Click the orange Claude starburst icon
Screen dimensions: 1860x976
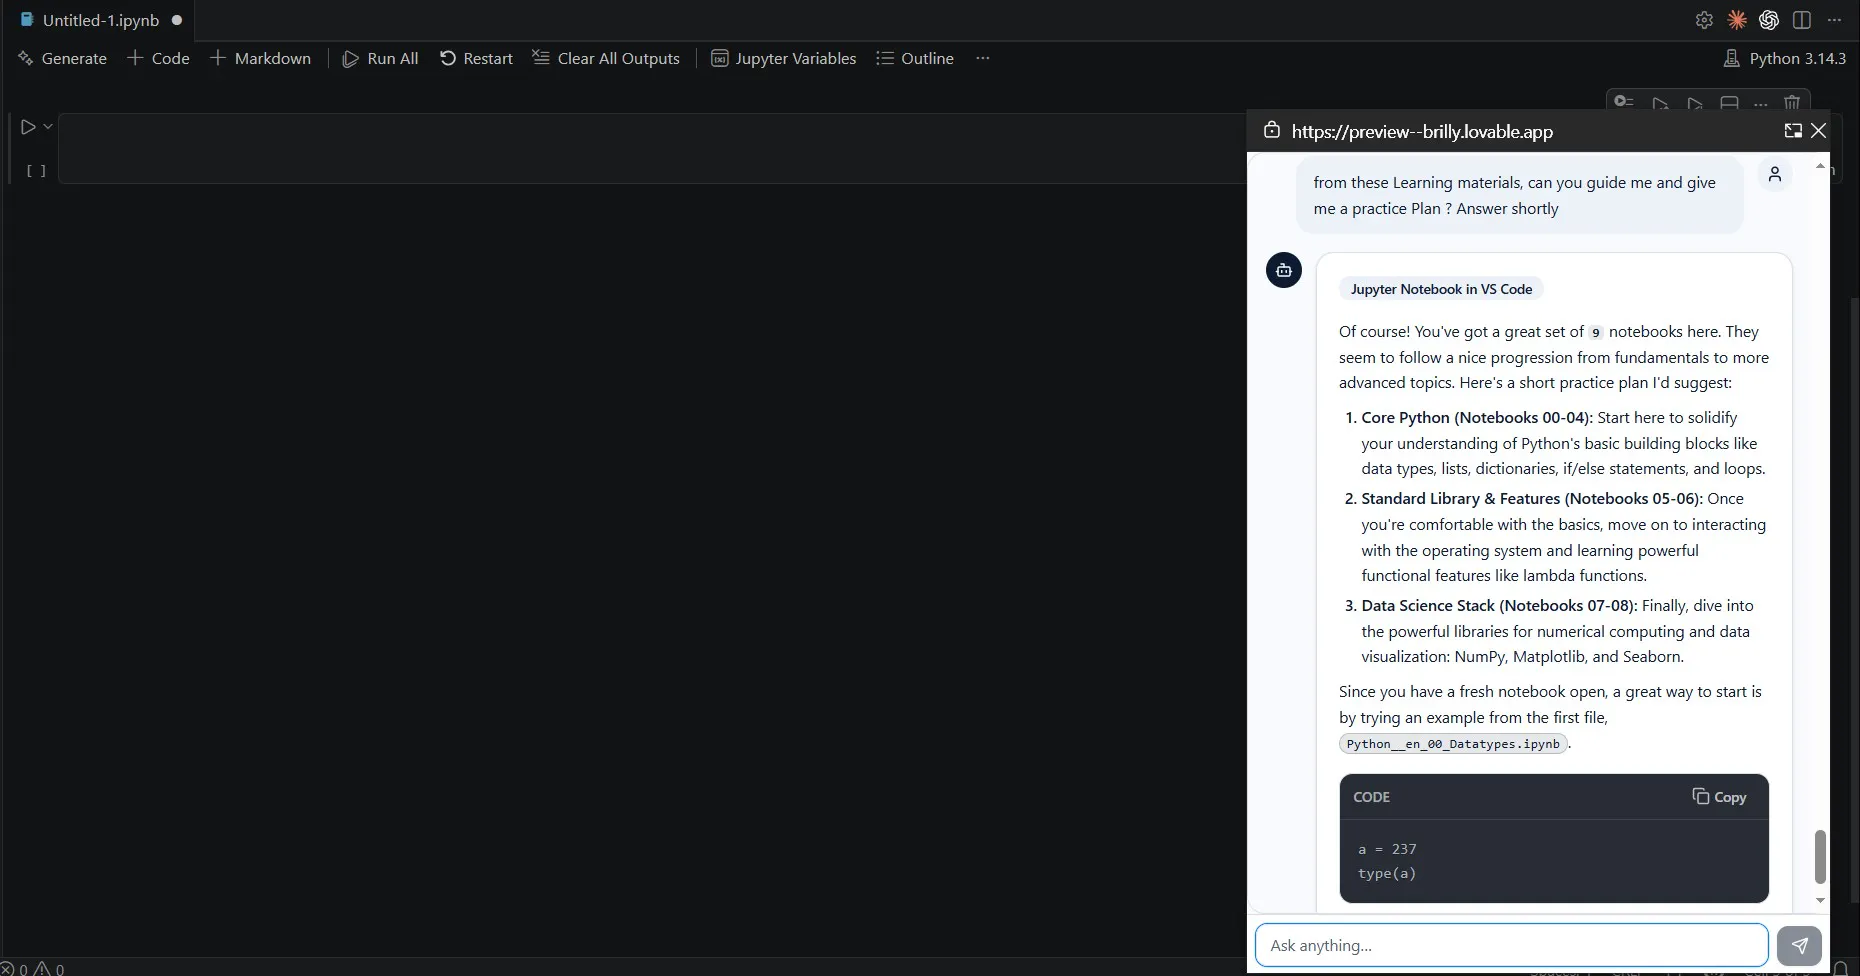(1737, 20)
